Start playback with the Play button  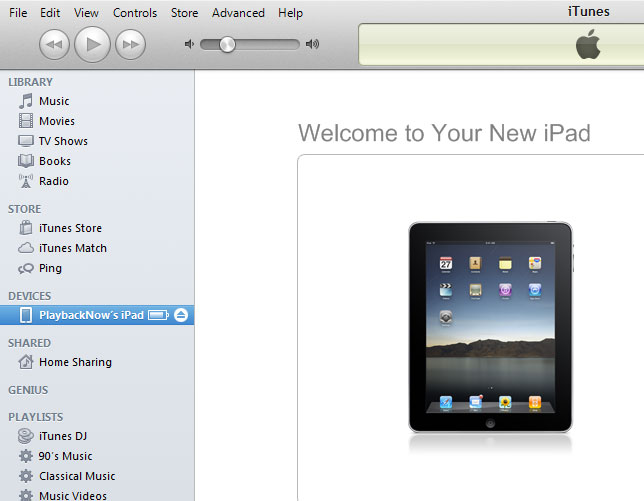click(92, 44)
